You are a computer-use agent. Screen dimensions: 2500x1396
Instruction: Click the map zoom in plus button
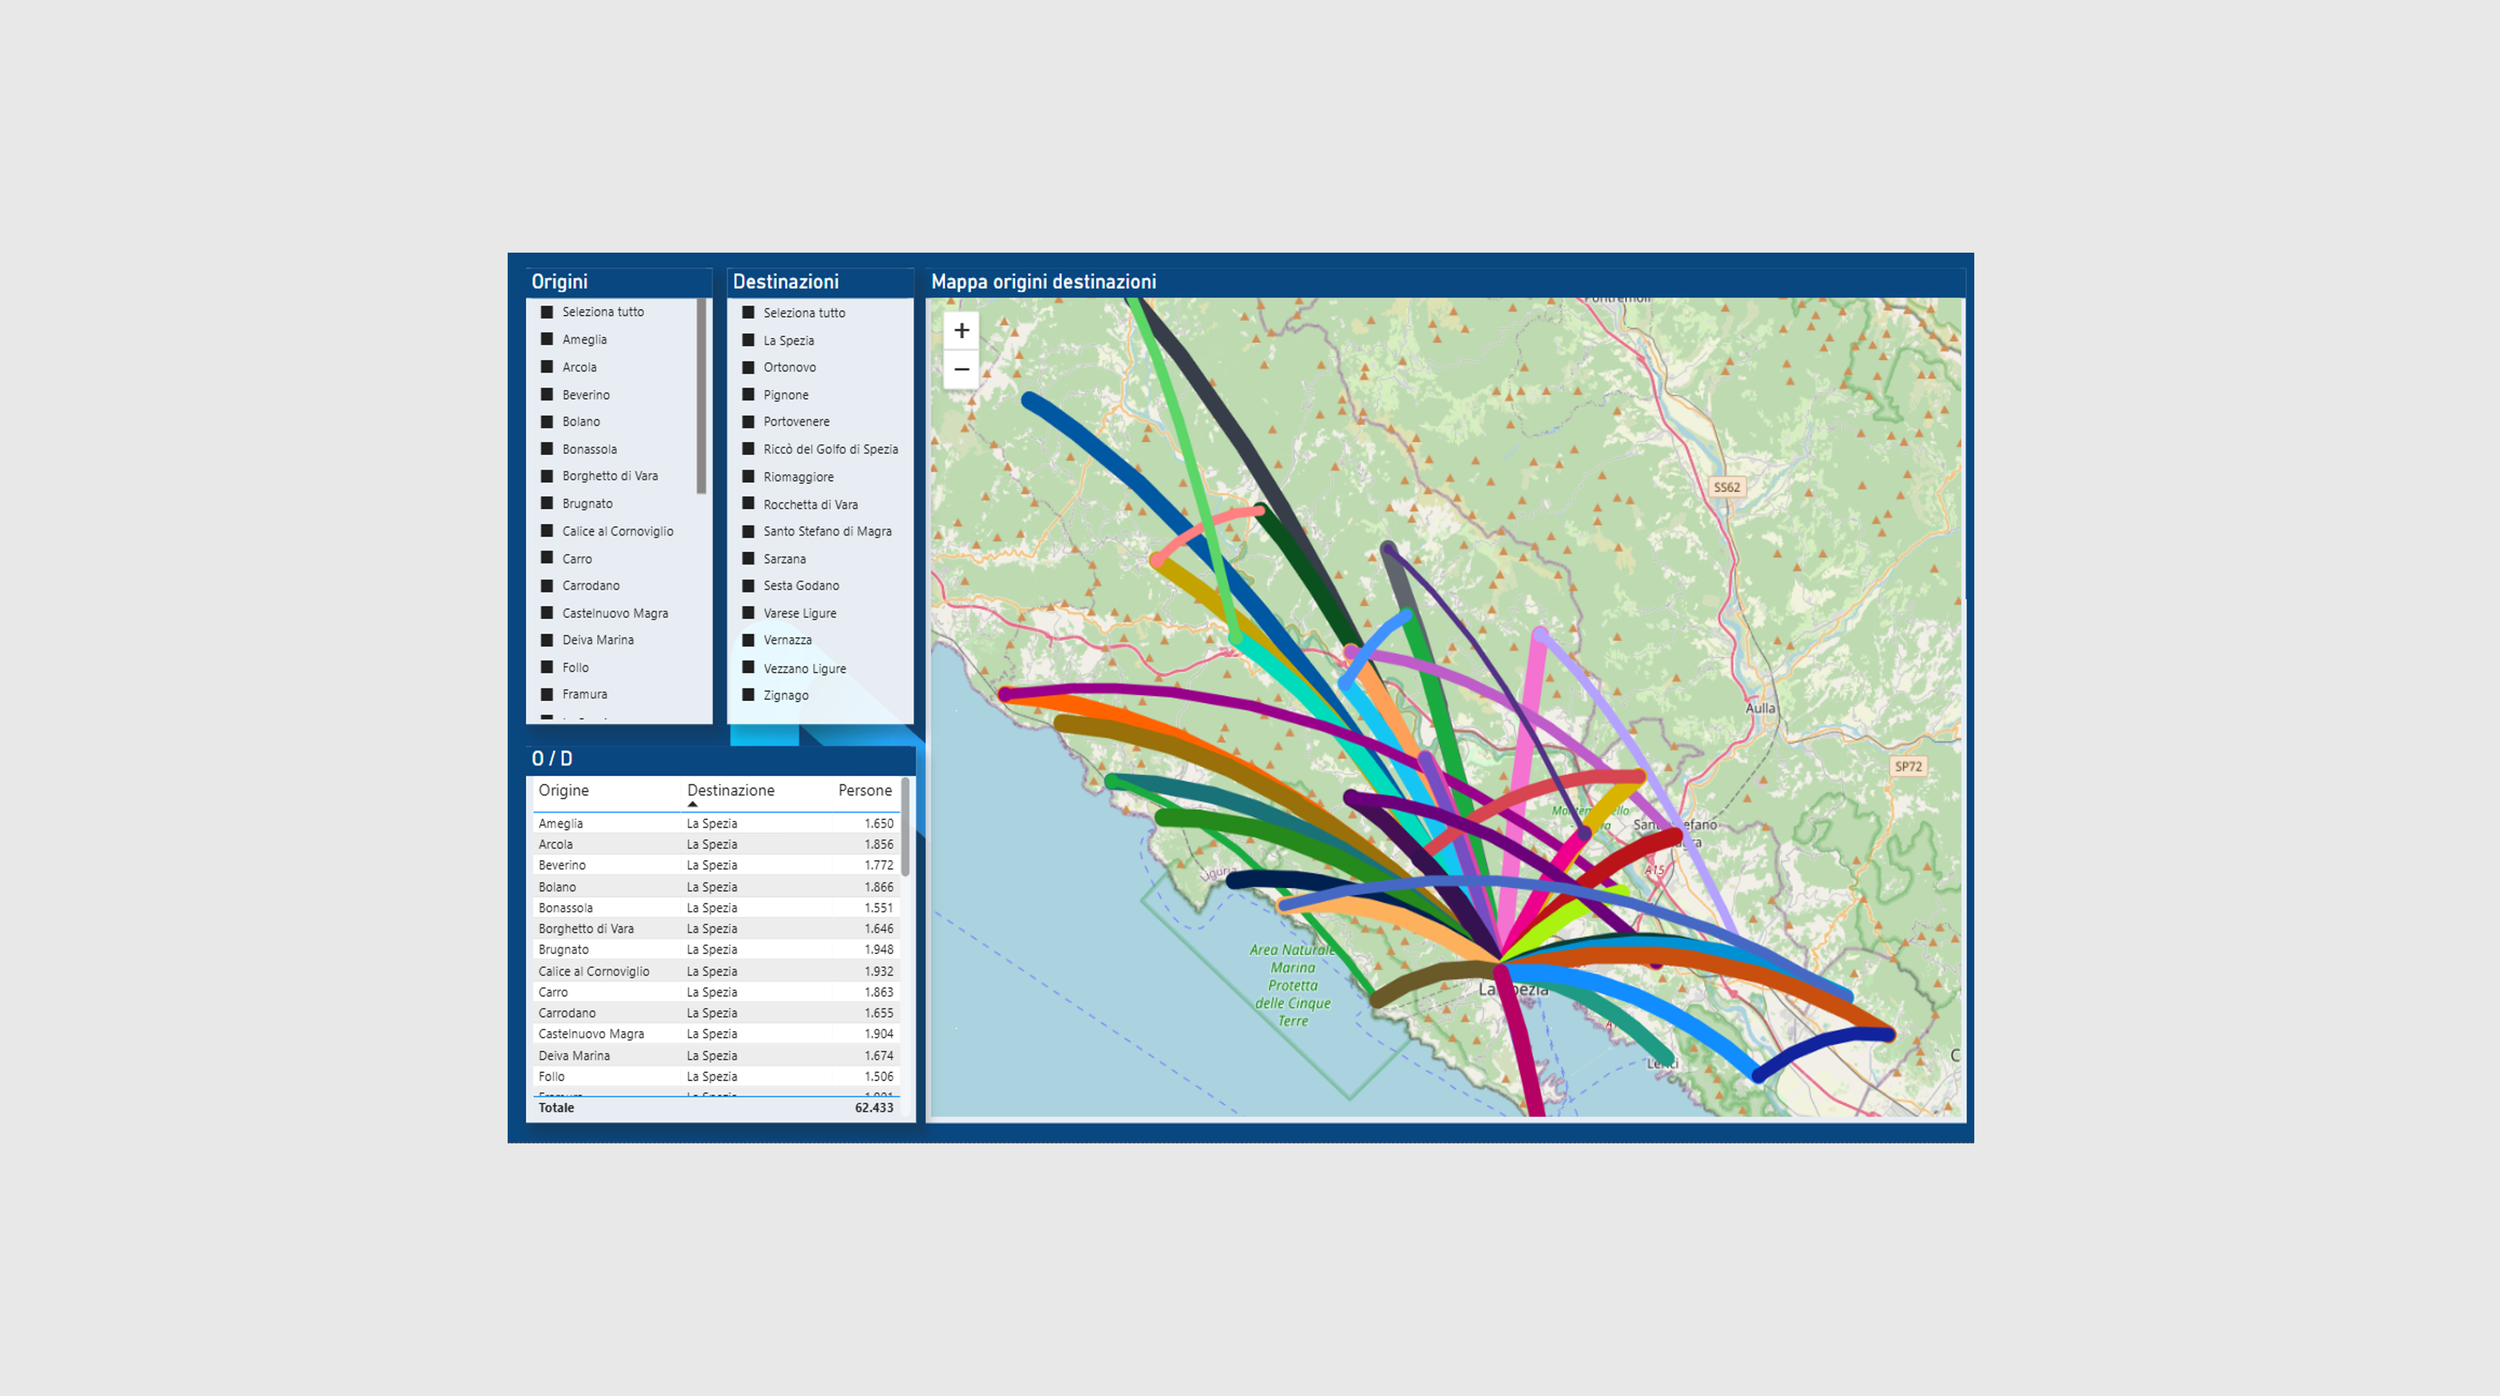[961, 331]
